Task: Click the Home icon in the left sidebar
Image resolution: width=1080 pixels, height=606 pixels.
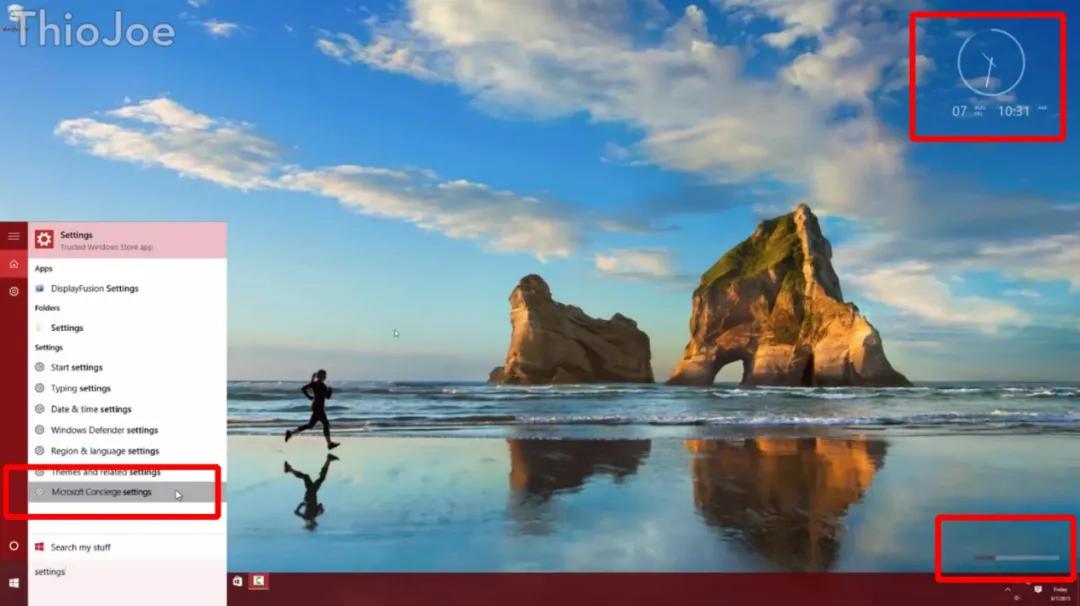Action: point(13,263)
